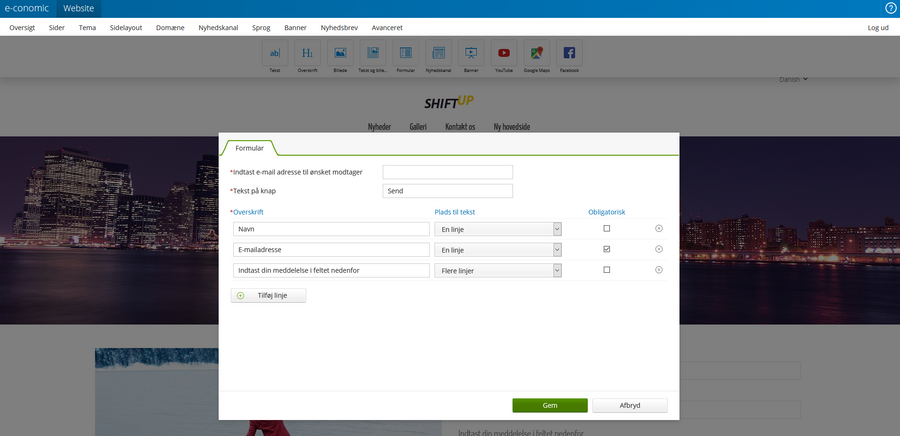
Task: Open the Nyhedsbrev menu
Action: tap(339, 28)
